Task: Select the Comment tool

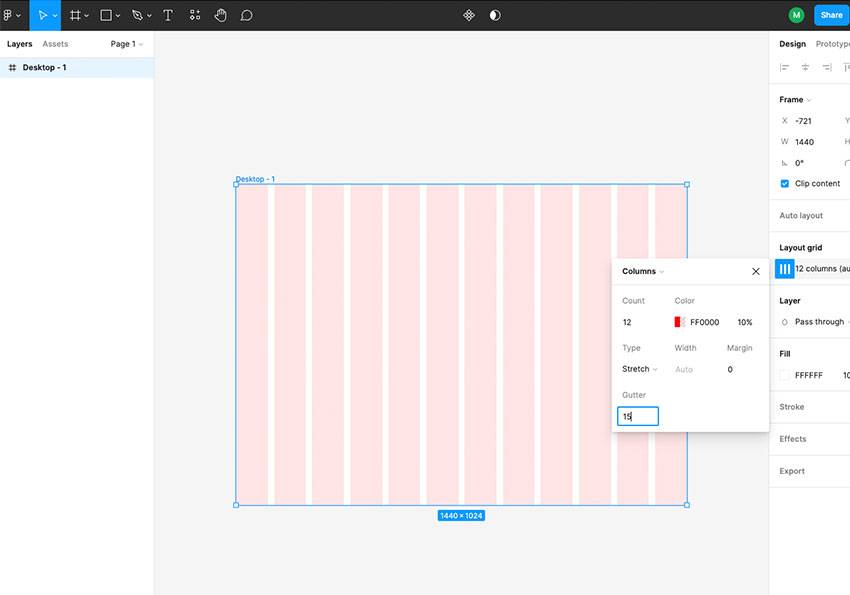Action: click(x=246, y=15)
